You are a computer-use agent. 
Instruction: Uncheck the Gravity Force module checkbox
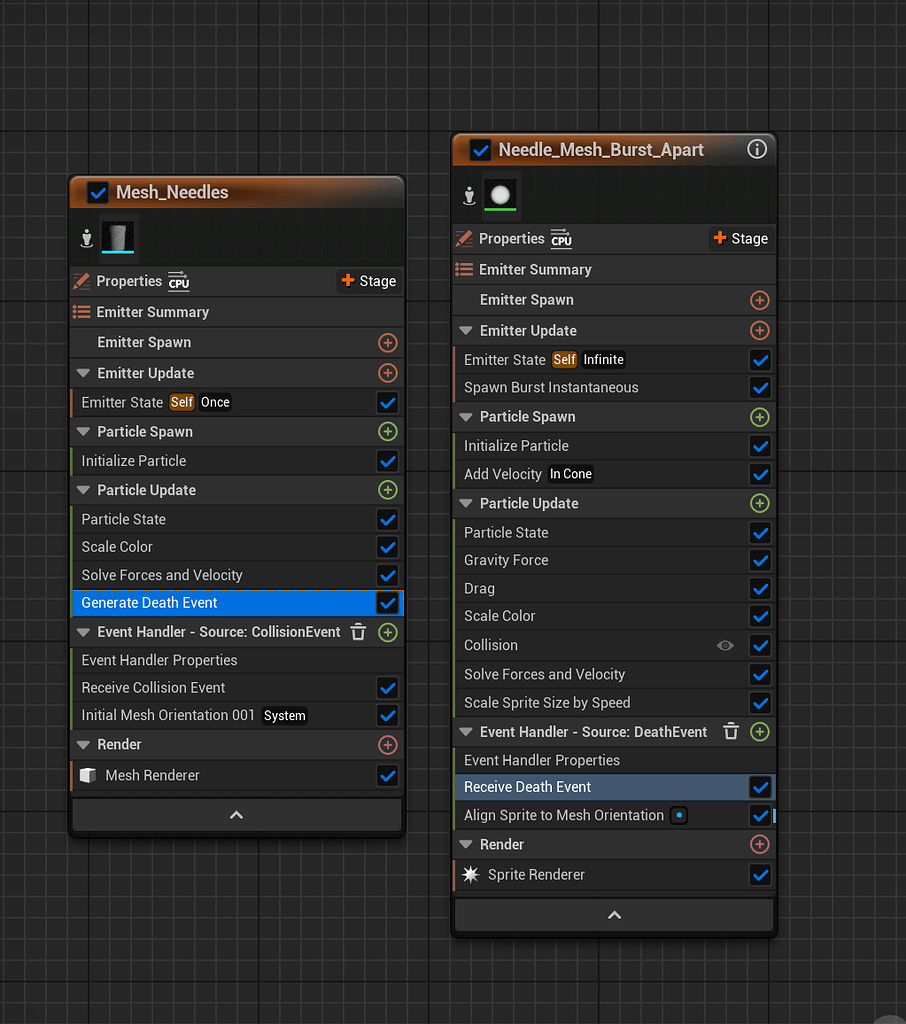pos(760,561)
